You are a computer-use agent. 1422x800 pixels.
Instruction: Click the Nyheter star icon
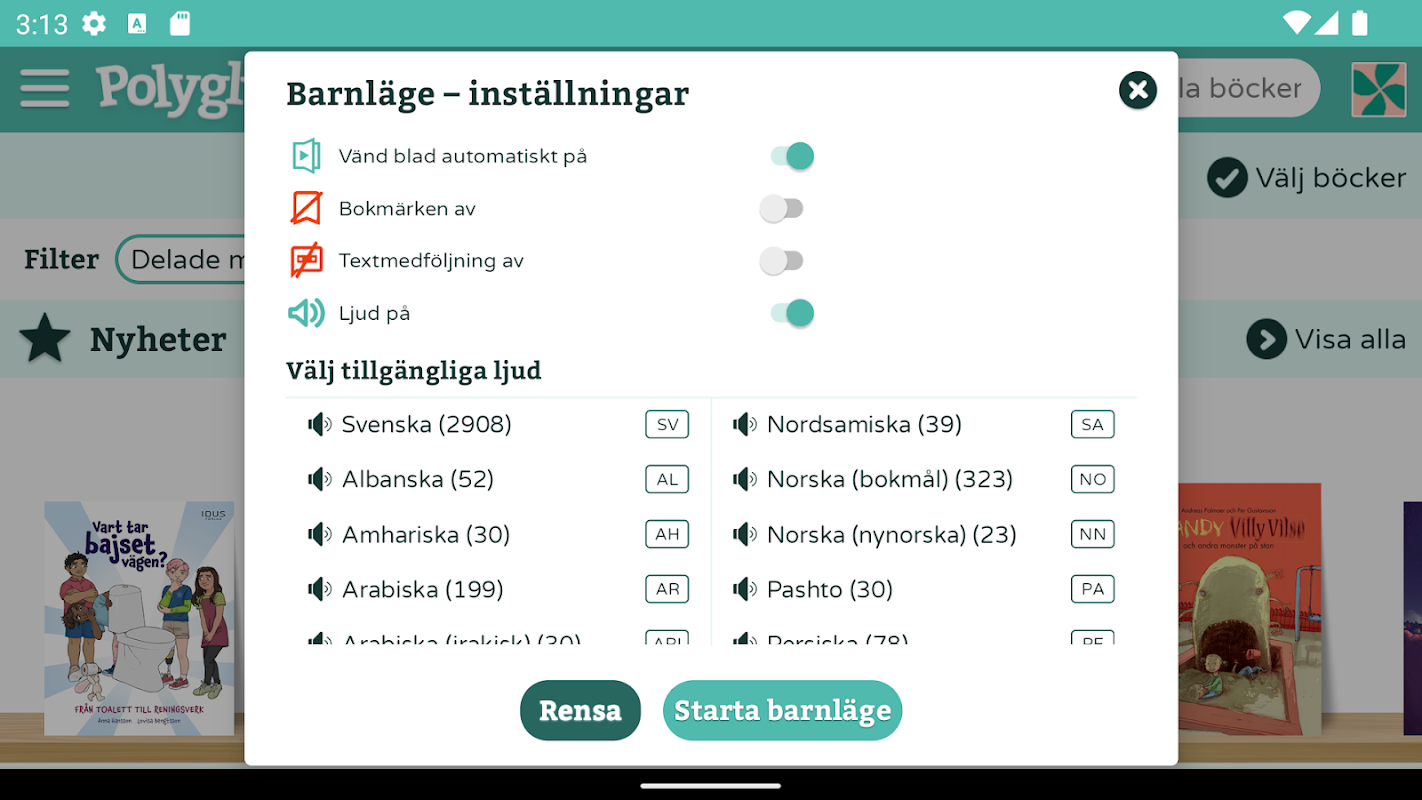(x=45, y=339)
